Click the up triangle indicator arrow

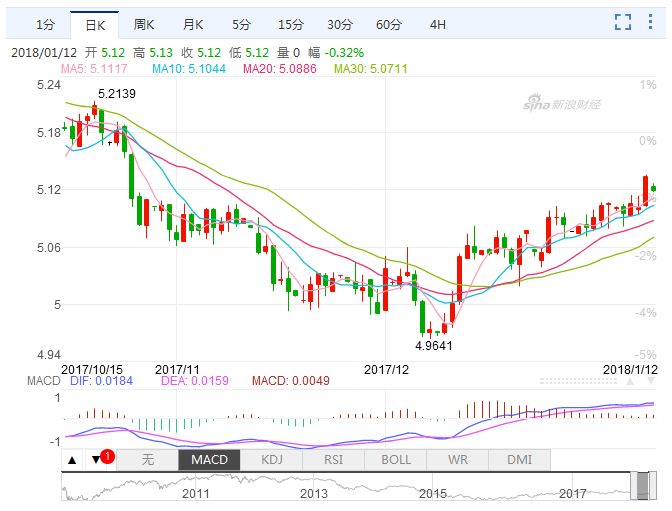(x=72, y=460)
